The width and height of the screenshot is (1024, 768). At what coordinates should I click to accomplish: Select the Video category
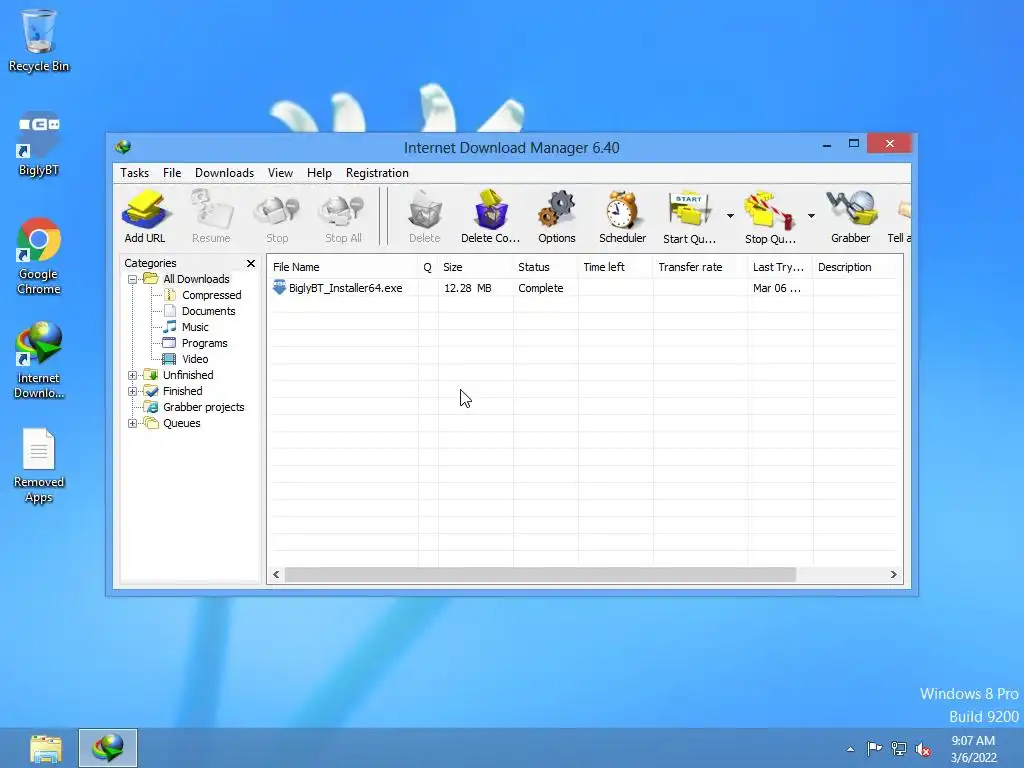(x=195, y=359)
